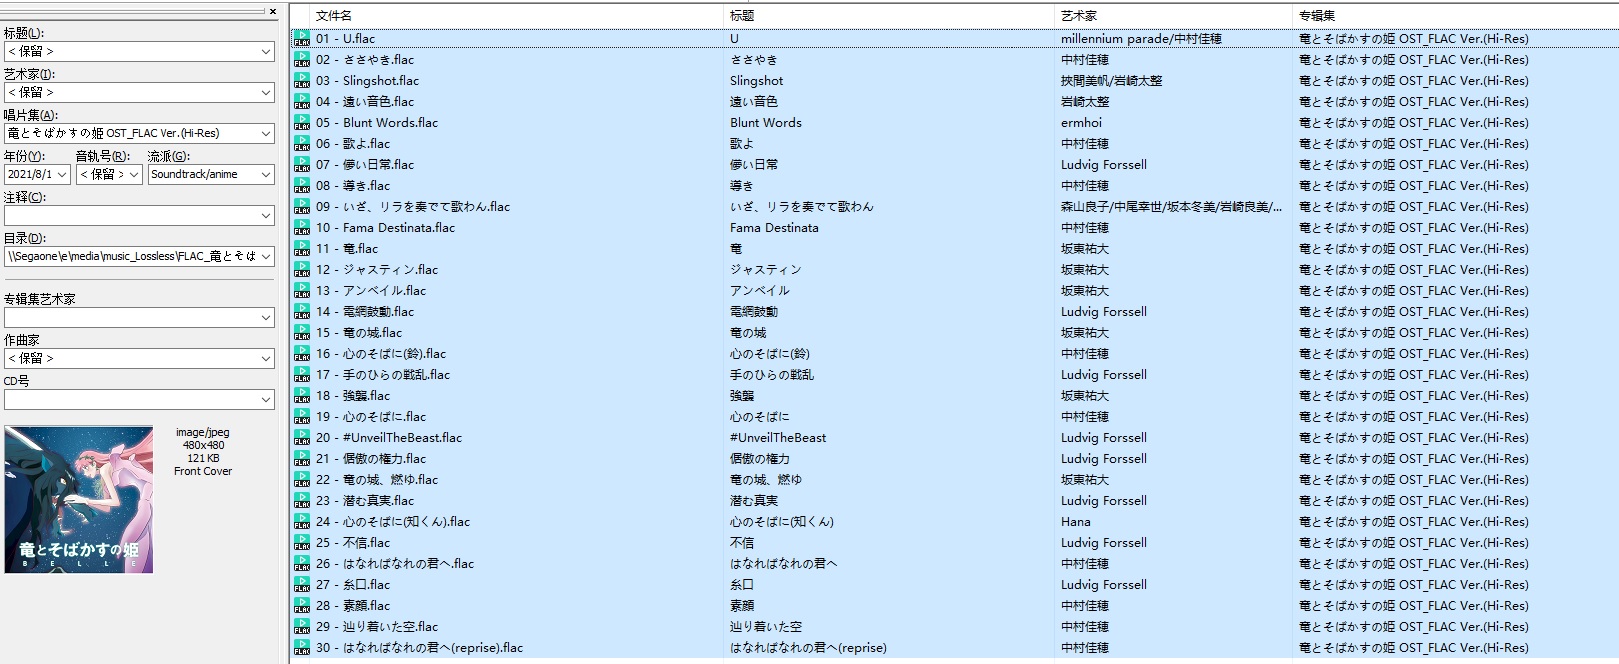Click title cell '竜の城、燃ゆ'

[765, 480]
